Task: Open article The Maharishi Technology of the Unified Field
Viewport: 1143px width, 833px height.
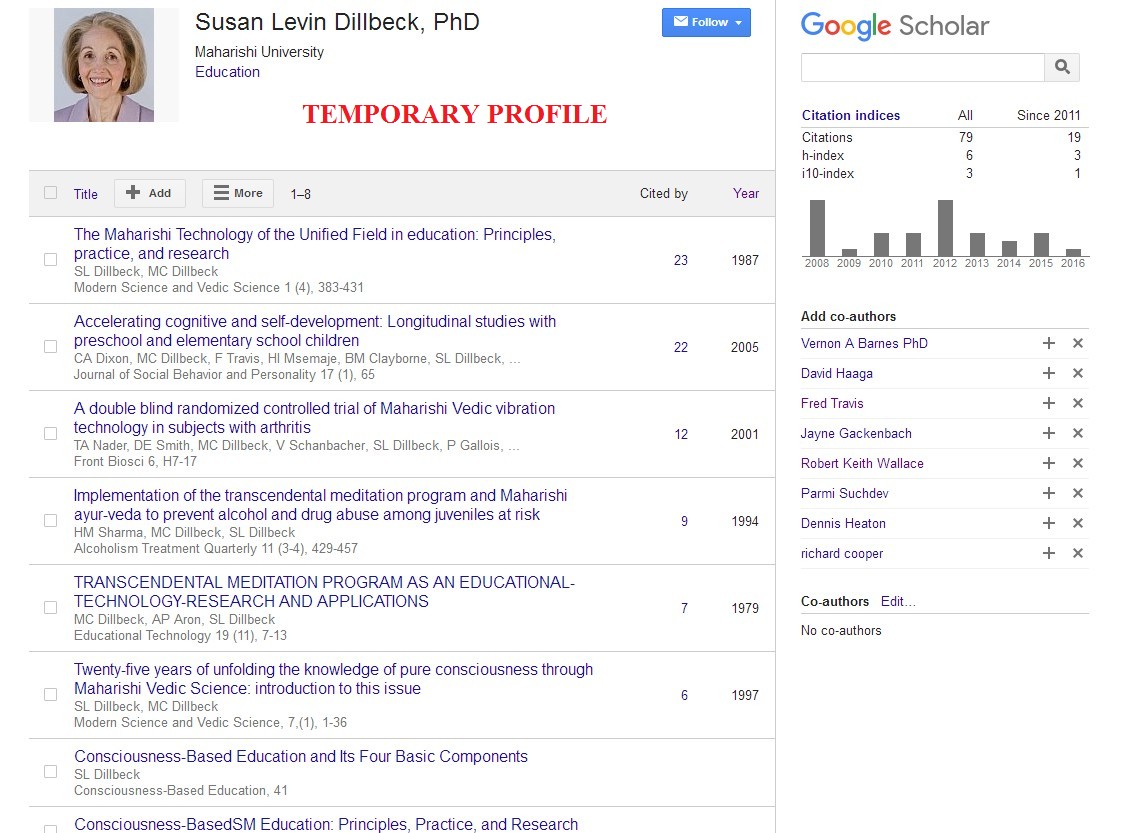Action: click(314, 243)
